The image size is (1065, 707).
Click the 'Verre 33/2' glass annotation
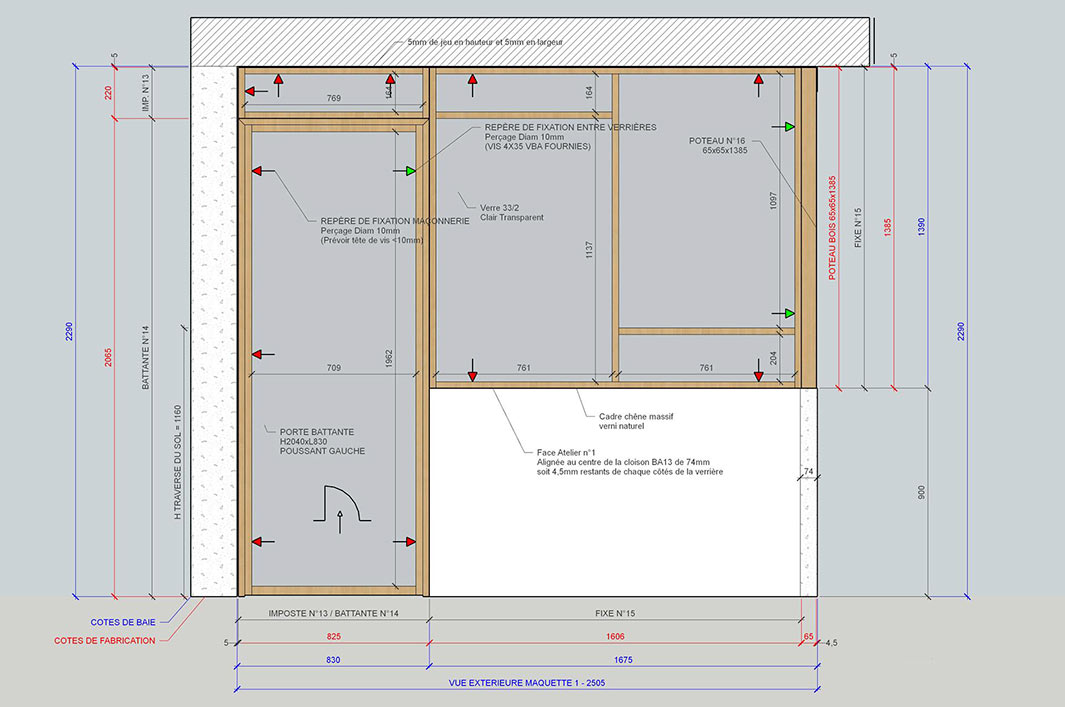point(500,208)
